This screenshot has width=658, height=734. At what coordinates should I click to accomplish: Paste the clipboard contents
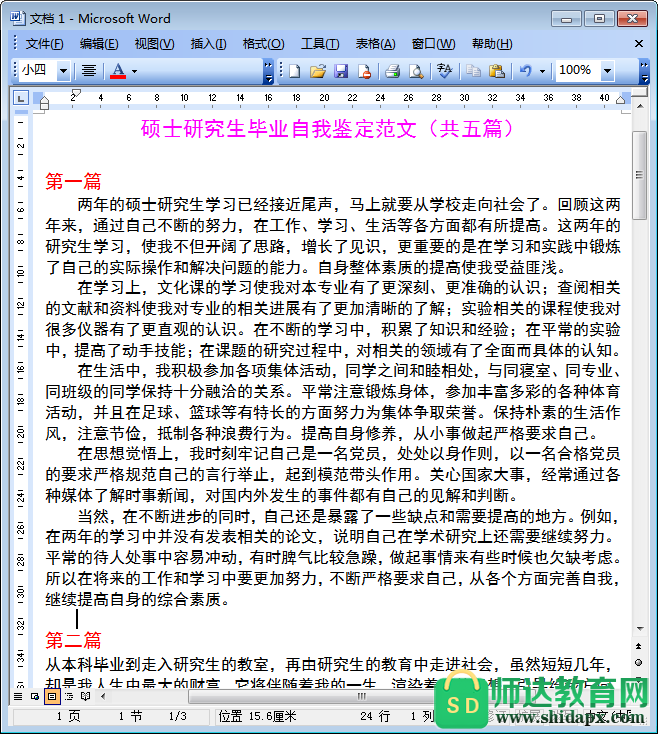496,71
